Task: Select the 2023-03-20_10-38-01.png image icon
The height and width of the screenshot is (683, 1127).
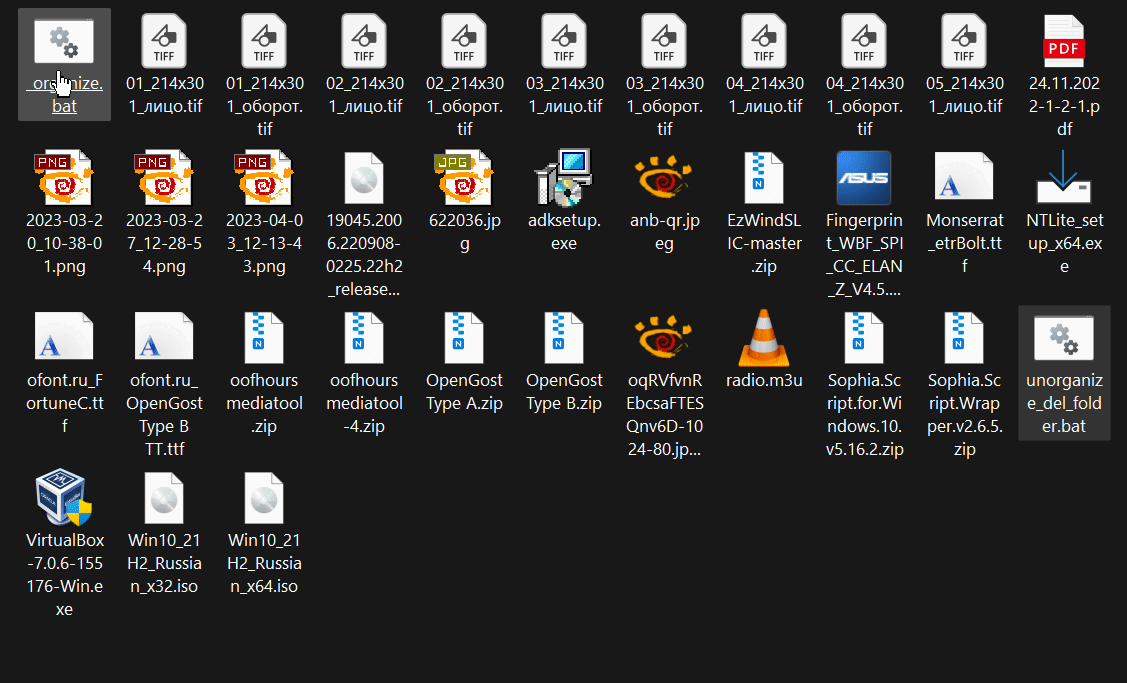Action: click(64, 178)
